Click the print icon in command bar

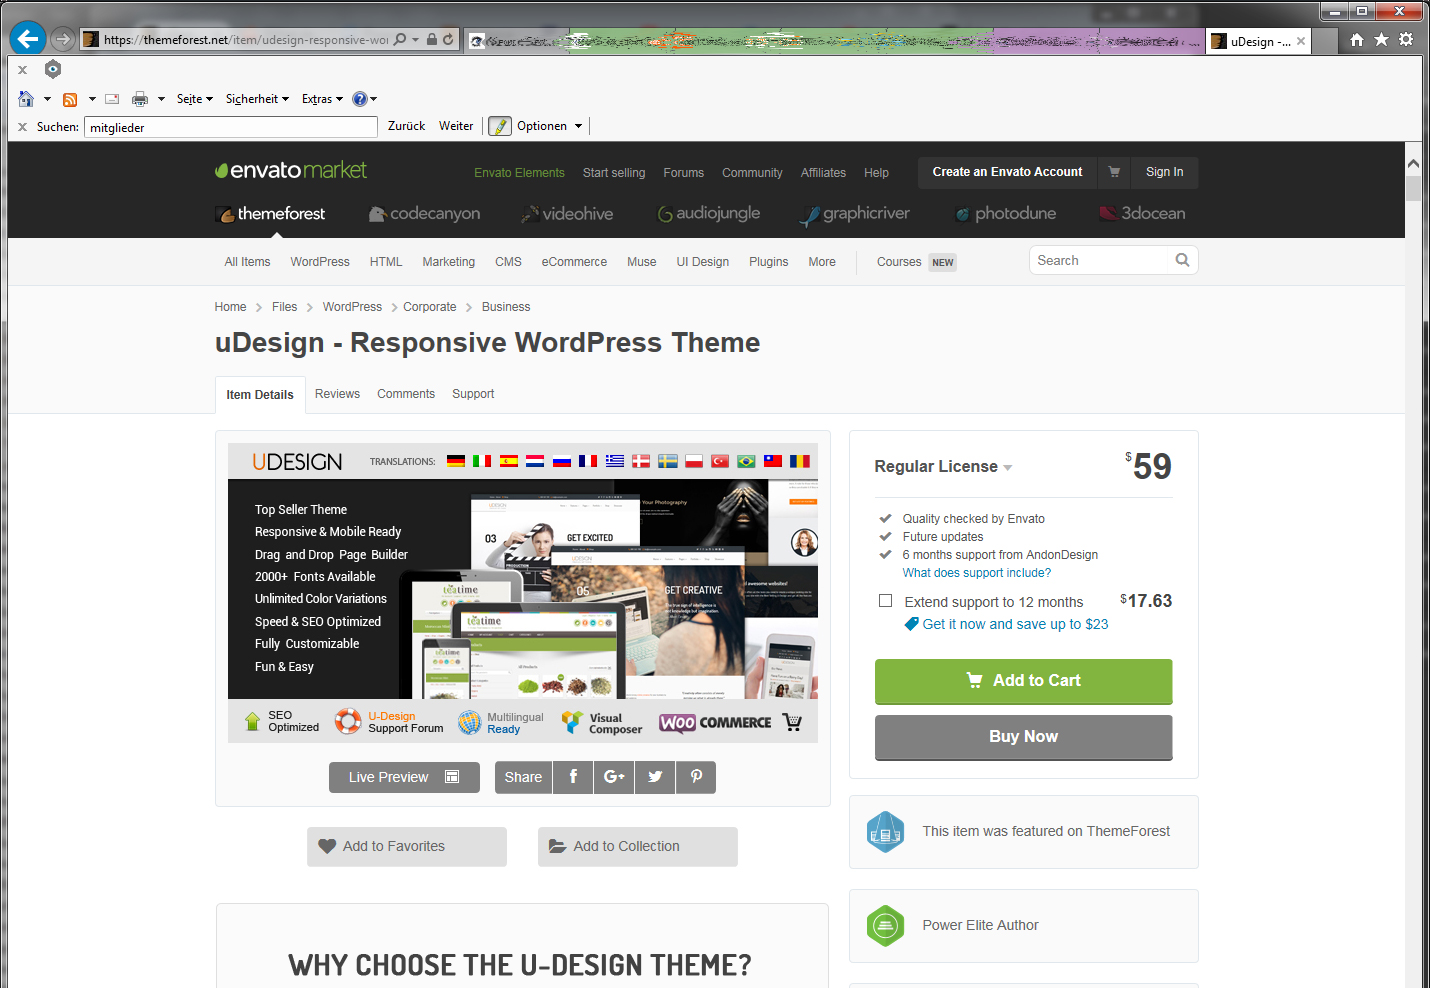[140, 99]
